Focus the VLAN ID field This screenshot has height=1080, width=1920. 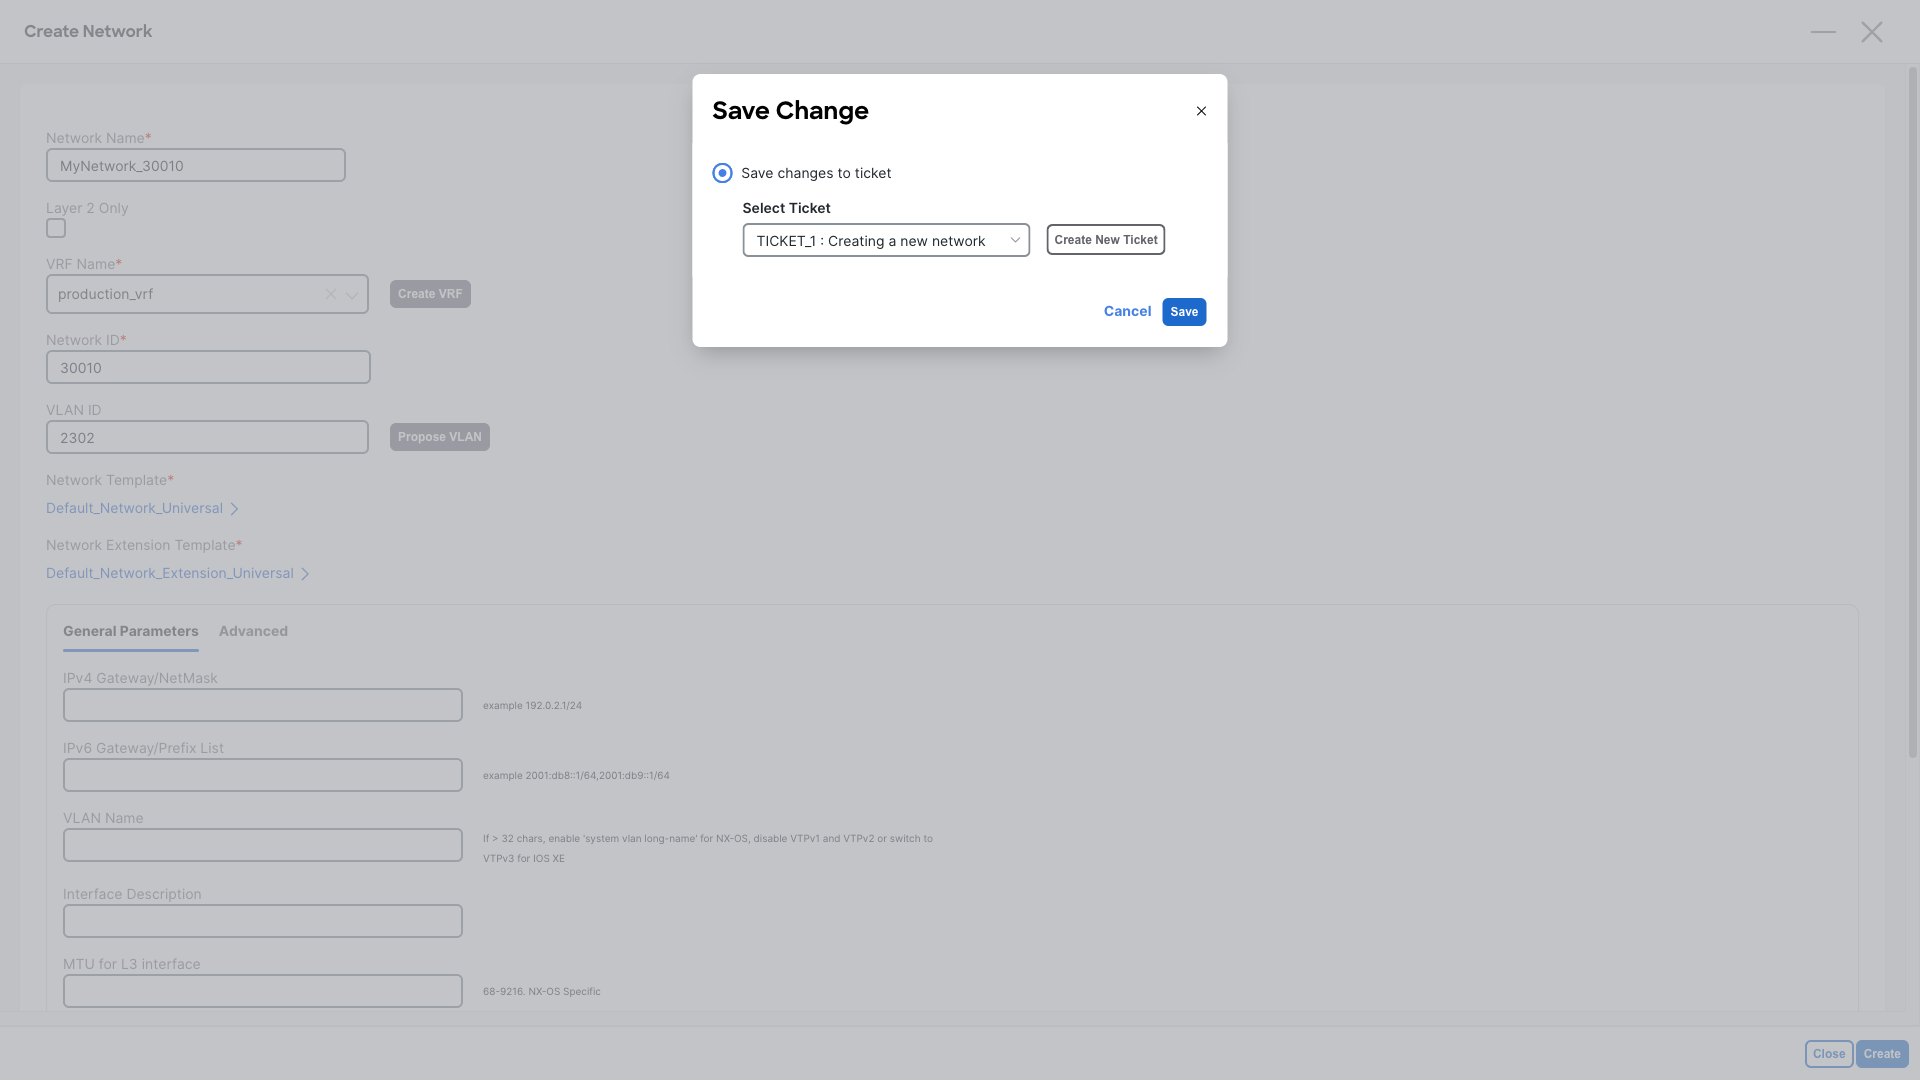point(207,437)
